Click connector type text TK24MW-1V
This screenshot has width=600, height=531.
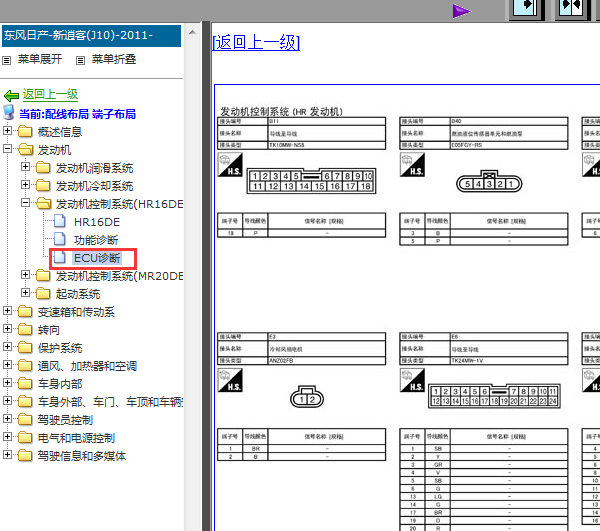pyautogui.click(x=467, y=360)
